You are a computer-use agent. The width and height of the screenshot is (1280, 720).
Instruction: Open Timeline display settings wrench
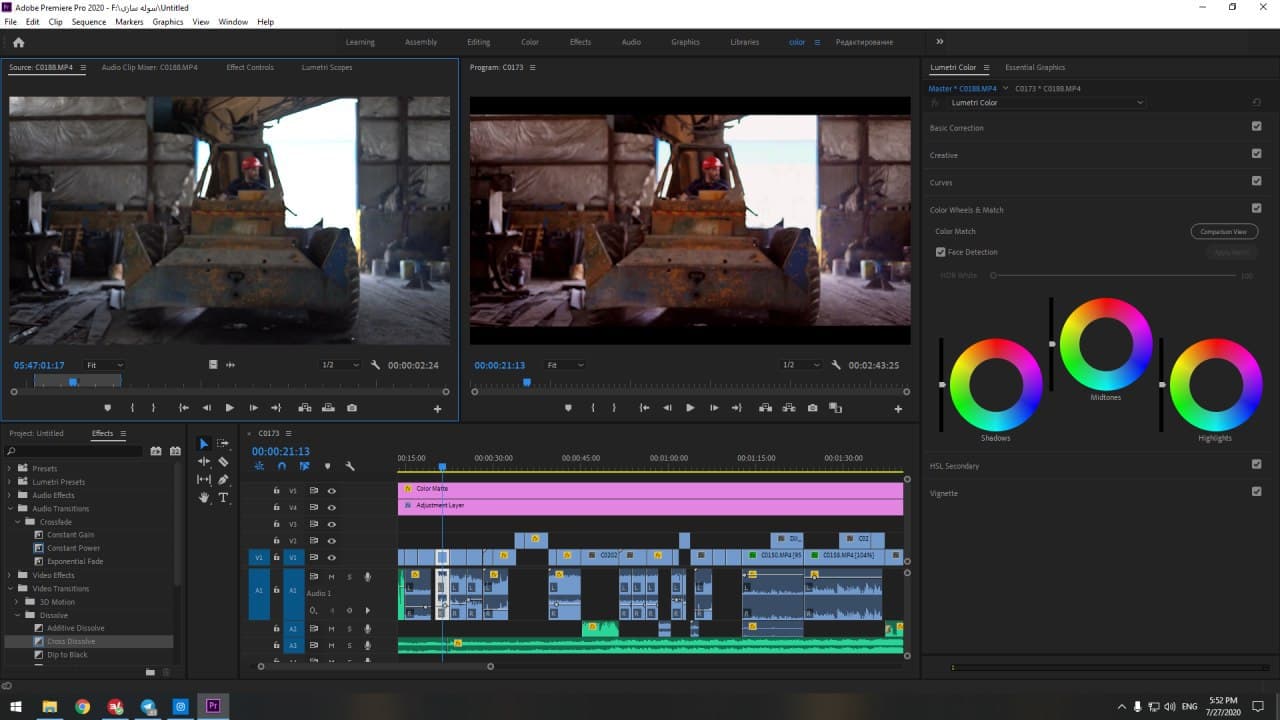pyautogui.click(x=350, y=466)
